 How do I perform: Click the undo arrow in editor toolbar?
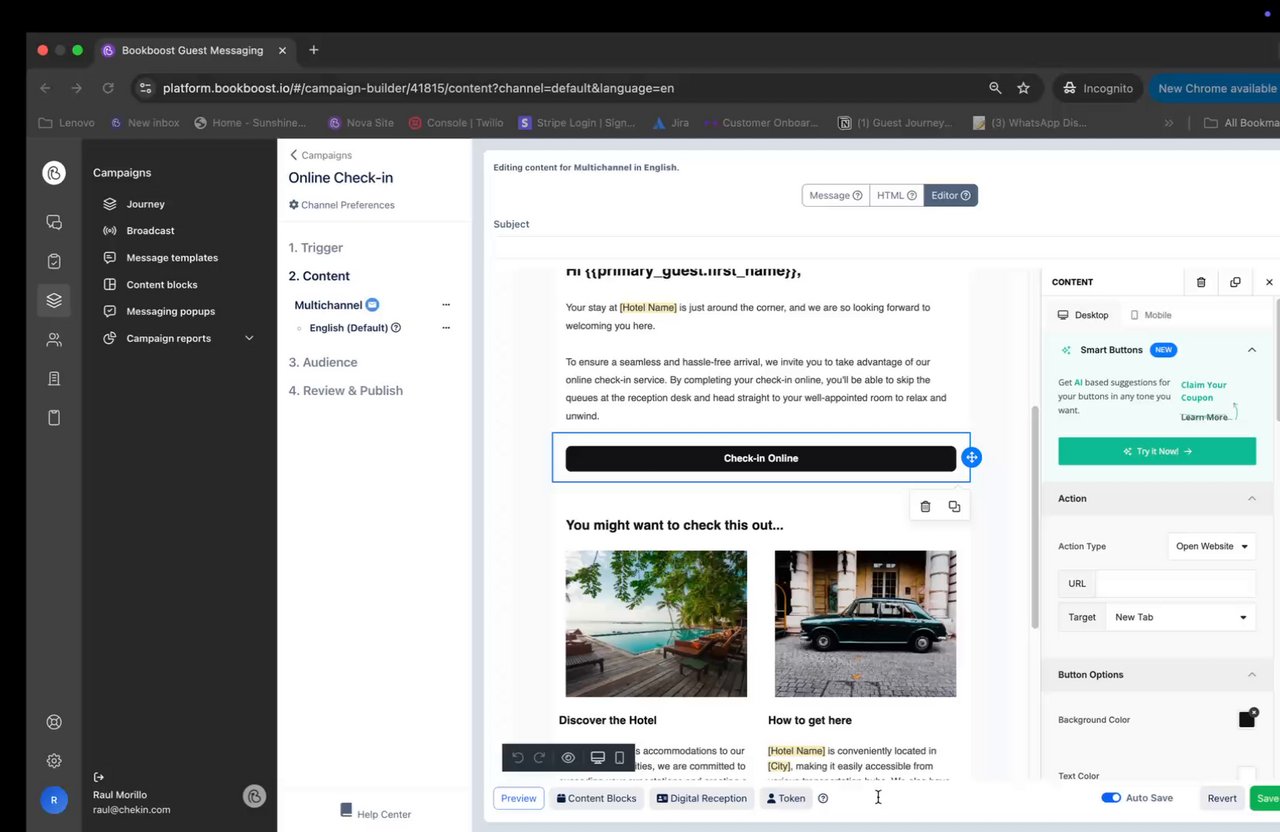click(x=518, y=758)
